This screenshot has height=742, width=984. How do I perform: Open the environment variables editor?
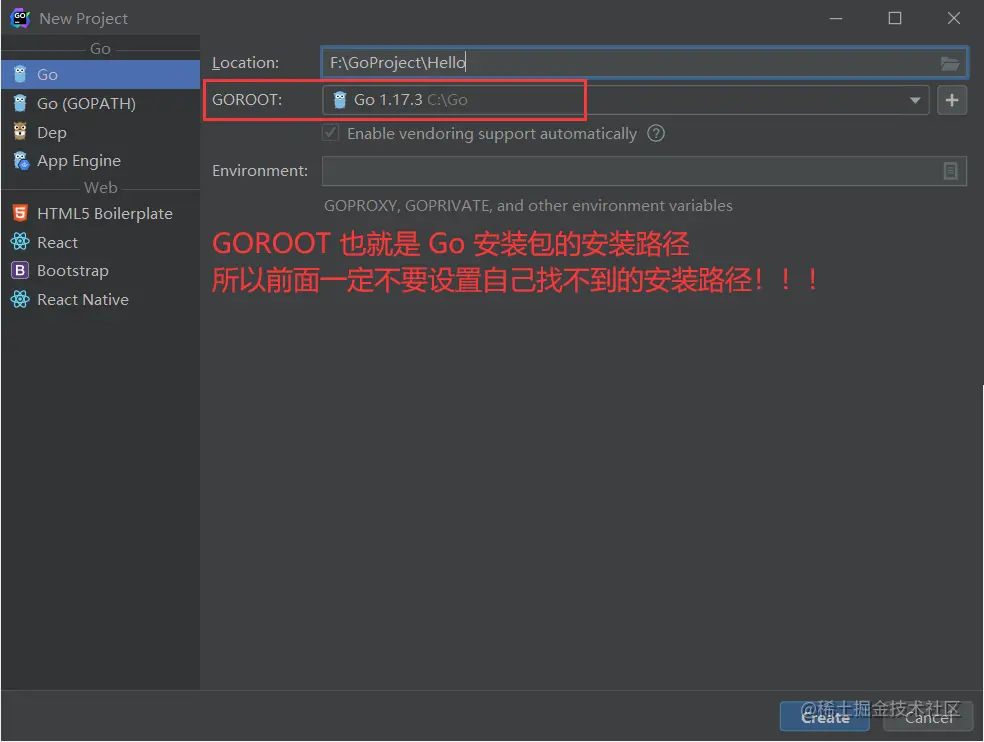(x=950, y=171)
